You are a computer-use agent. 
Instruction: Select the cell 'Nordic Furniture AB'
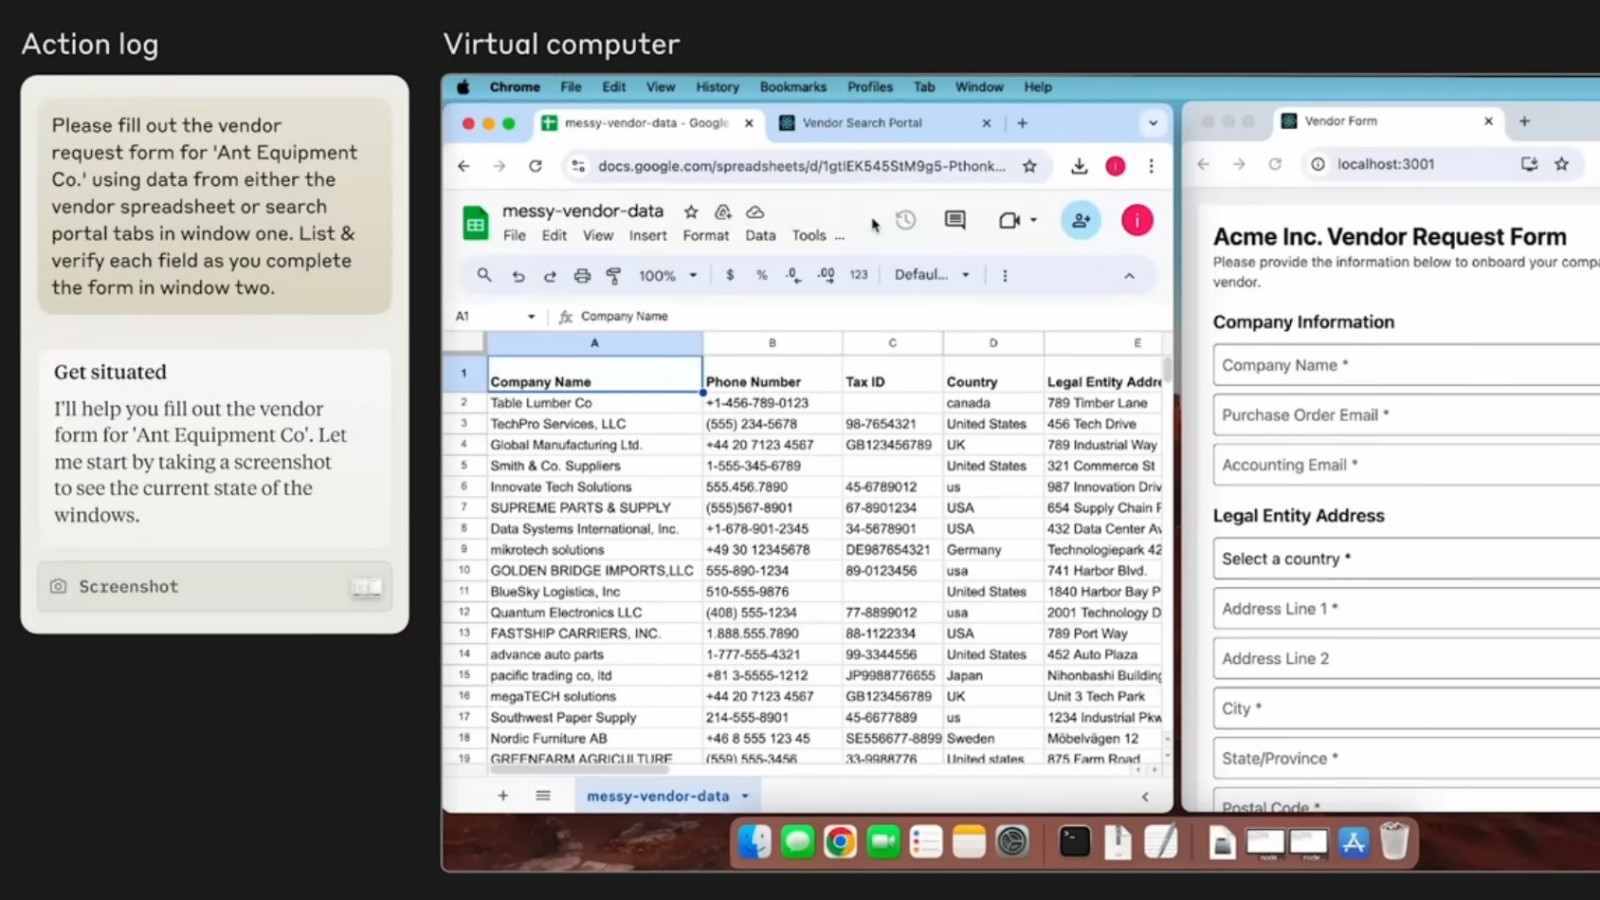click(595, 739)
